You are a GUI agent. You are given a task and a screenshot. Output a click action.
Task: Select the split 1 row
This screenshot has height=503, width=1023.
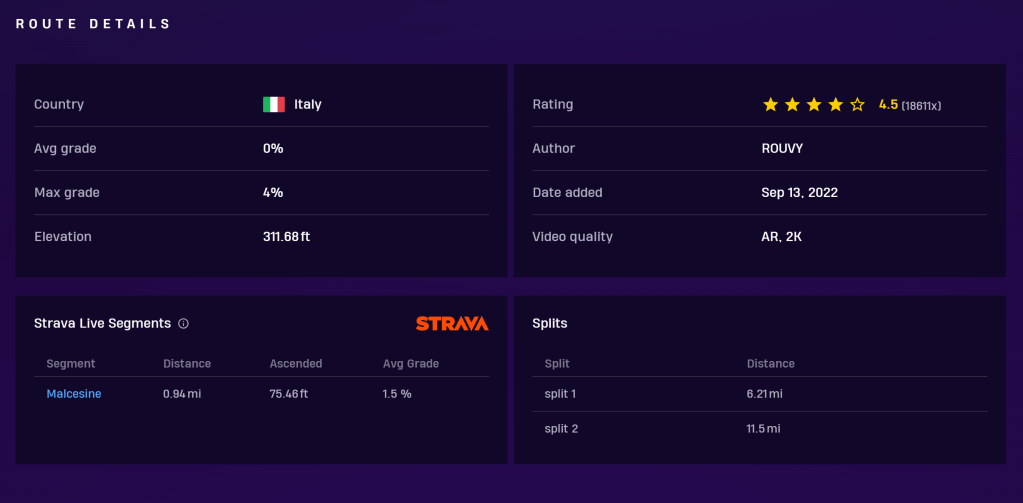750,394
